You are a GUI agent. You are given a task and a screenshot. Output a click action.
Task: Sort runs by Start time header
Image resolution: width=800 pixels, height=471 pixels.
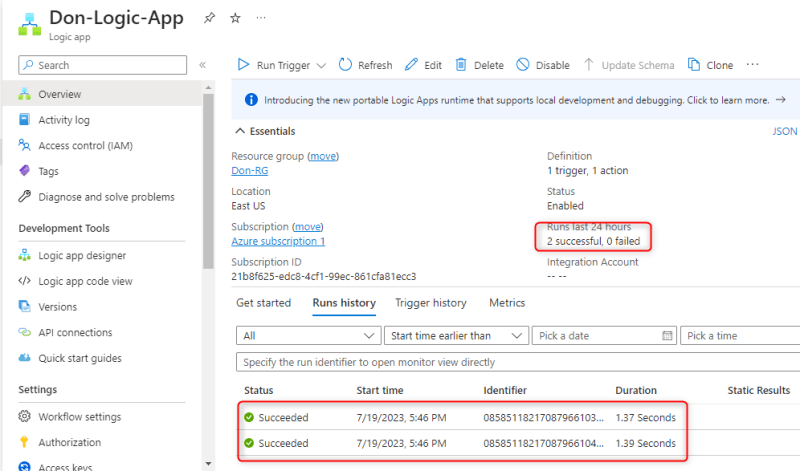(380, 390)
